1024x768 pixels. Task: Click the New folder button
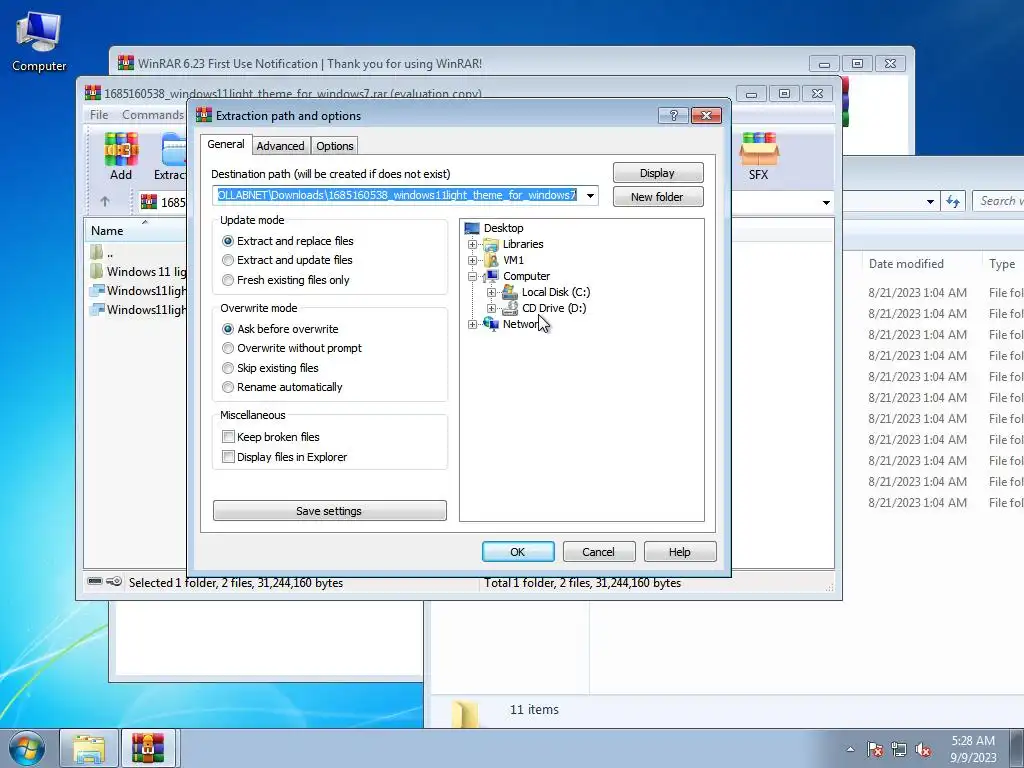coord(658,197)
